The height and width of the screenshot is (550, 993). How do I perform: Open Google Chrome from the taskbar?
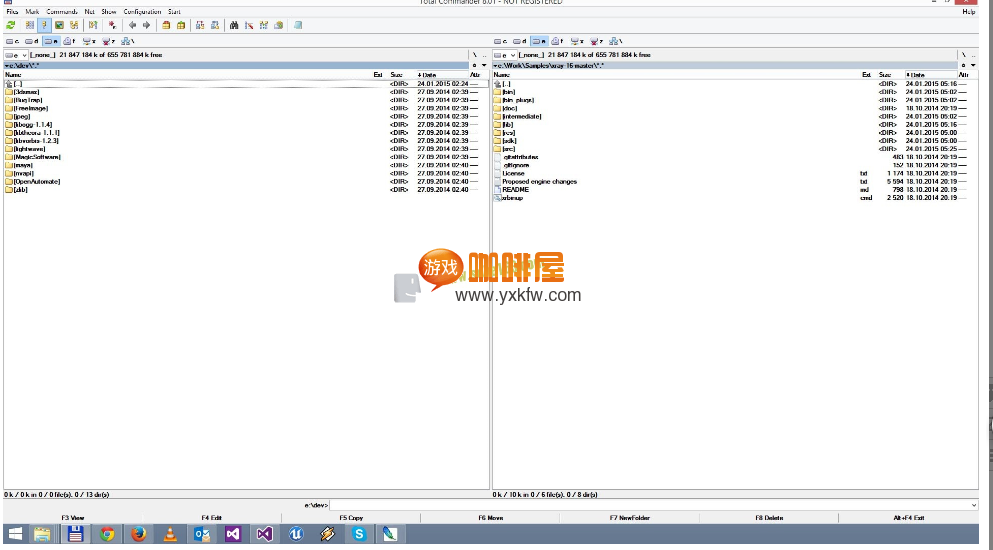coord(107,534)
